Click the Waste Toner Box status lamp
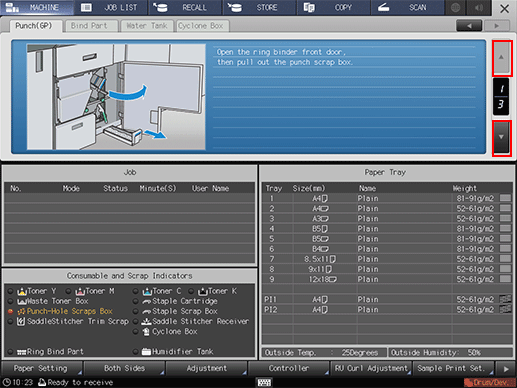This screenshot has height=388, width=517. 11,302
